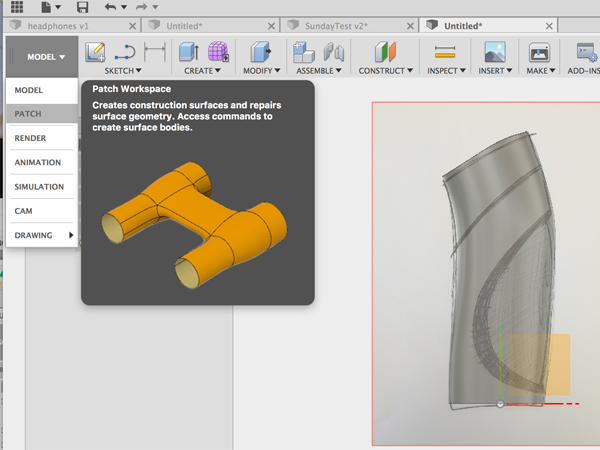The width and height of the screenshot is (600, 450).
Task: Click the Undo arrow icon
Action: (x=110, y=7)
